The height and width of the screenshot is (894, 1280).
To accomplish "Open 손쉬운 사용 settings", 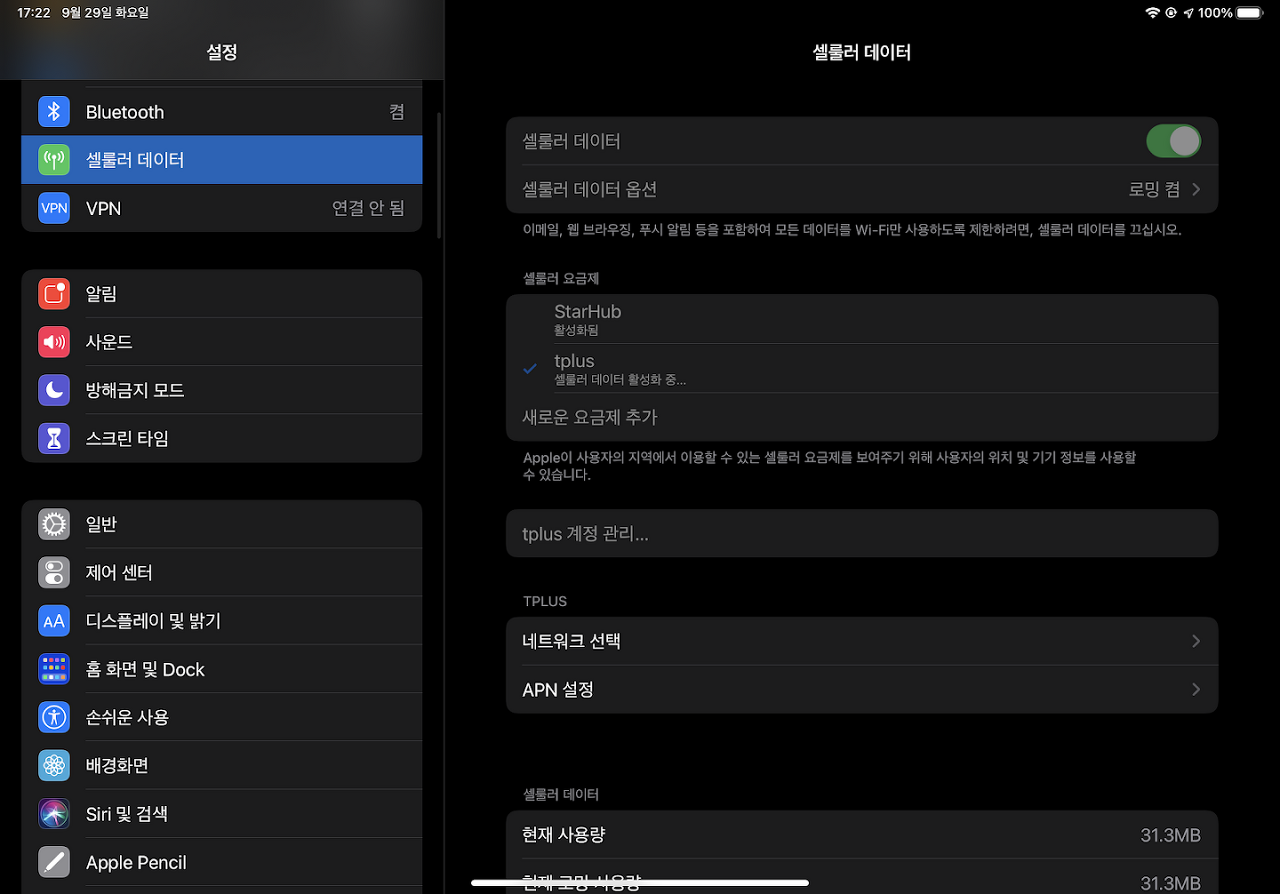I will 222,717.
